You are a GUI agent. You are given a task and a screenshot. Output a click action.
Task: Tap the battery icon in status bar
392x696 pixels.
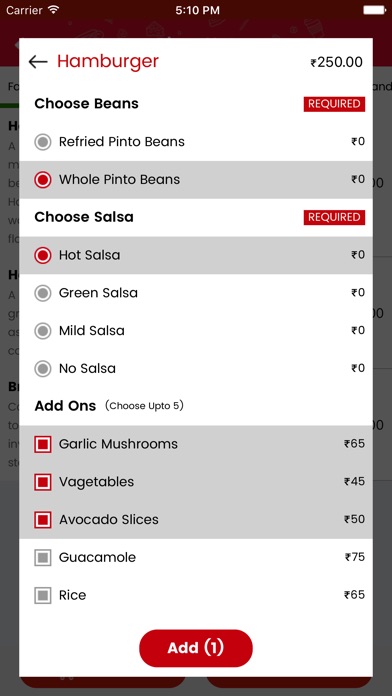[x=374, y=10]
